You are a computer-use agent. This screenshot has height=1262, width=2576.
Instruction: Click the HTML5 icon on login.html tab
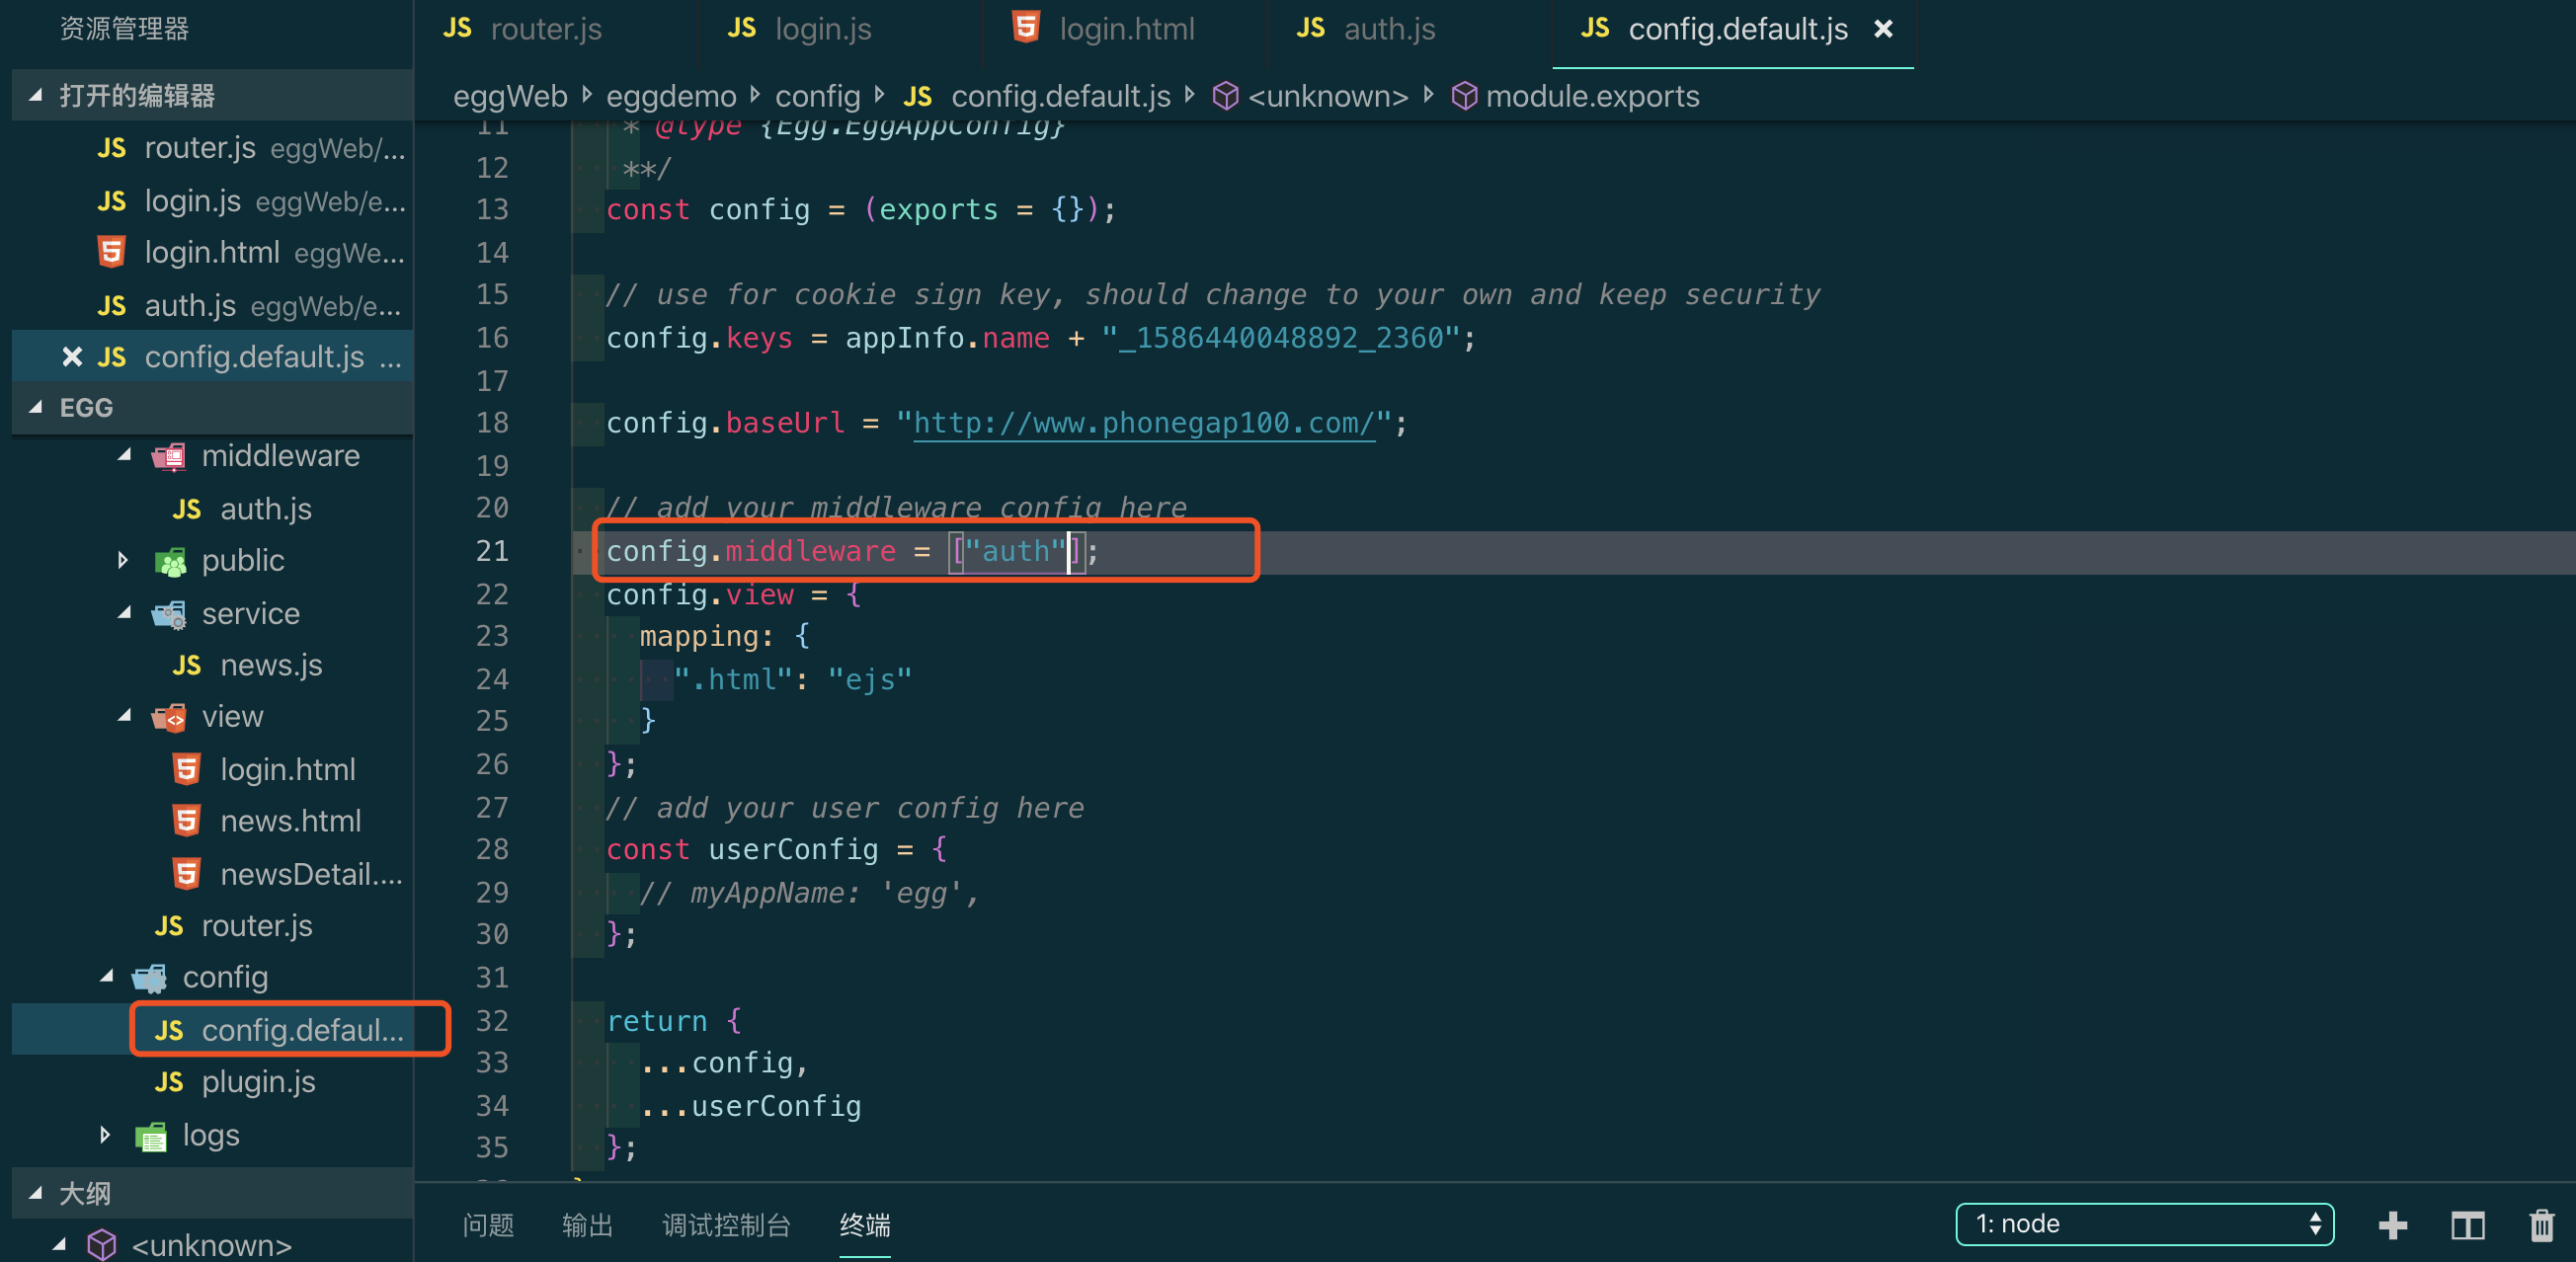point(1026,28)
